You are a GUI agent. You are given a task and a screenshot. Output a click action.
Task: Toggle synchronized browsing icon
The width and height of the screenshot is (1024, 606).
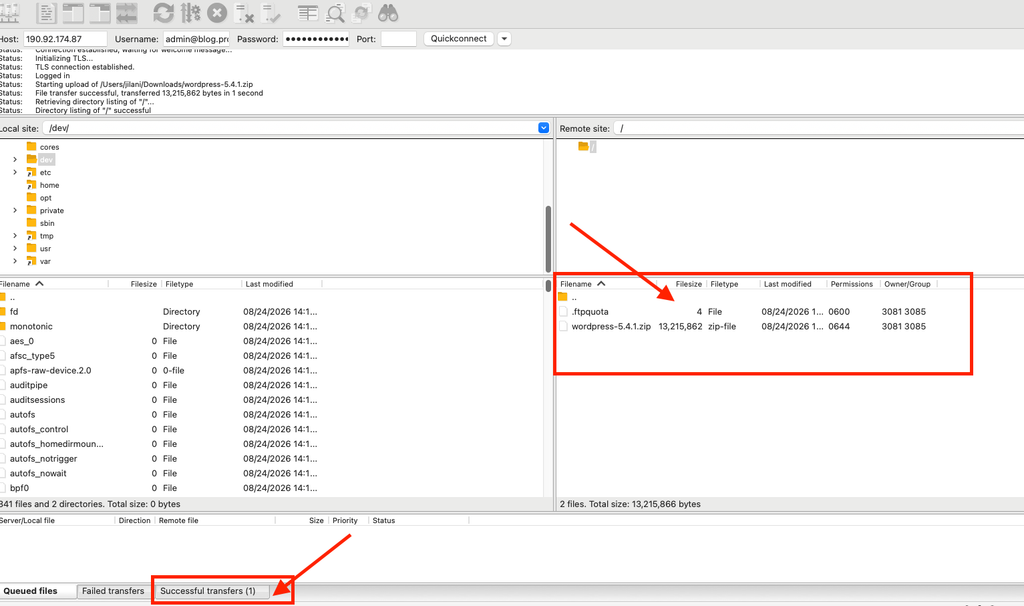tap(361, 13)
